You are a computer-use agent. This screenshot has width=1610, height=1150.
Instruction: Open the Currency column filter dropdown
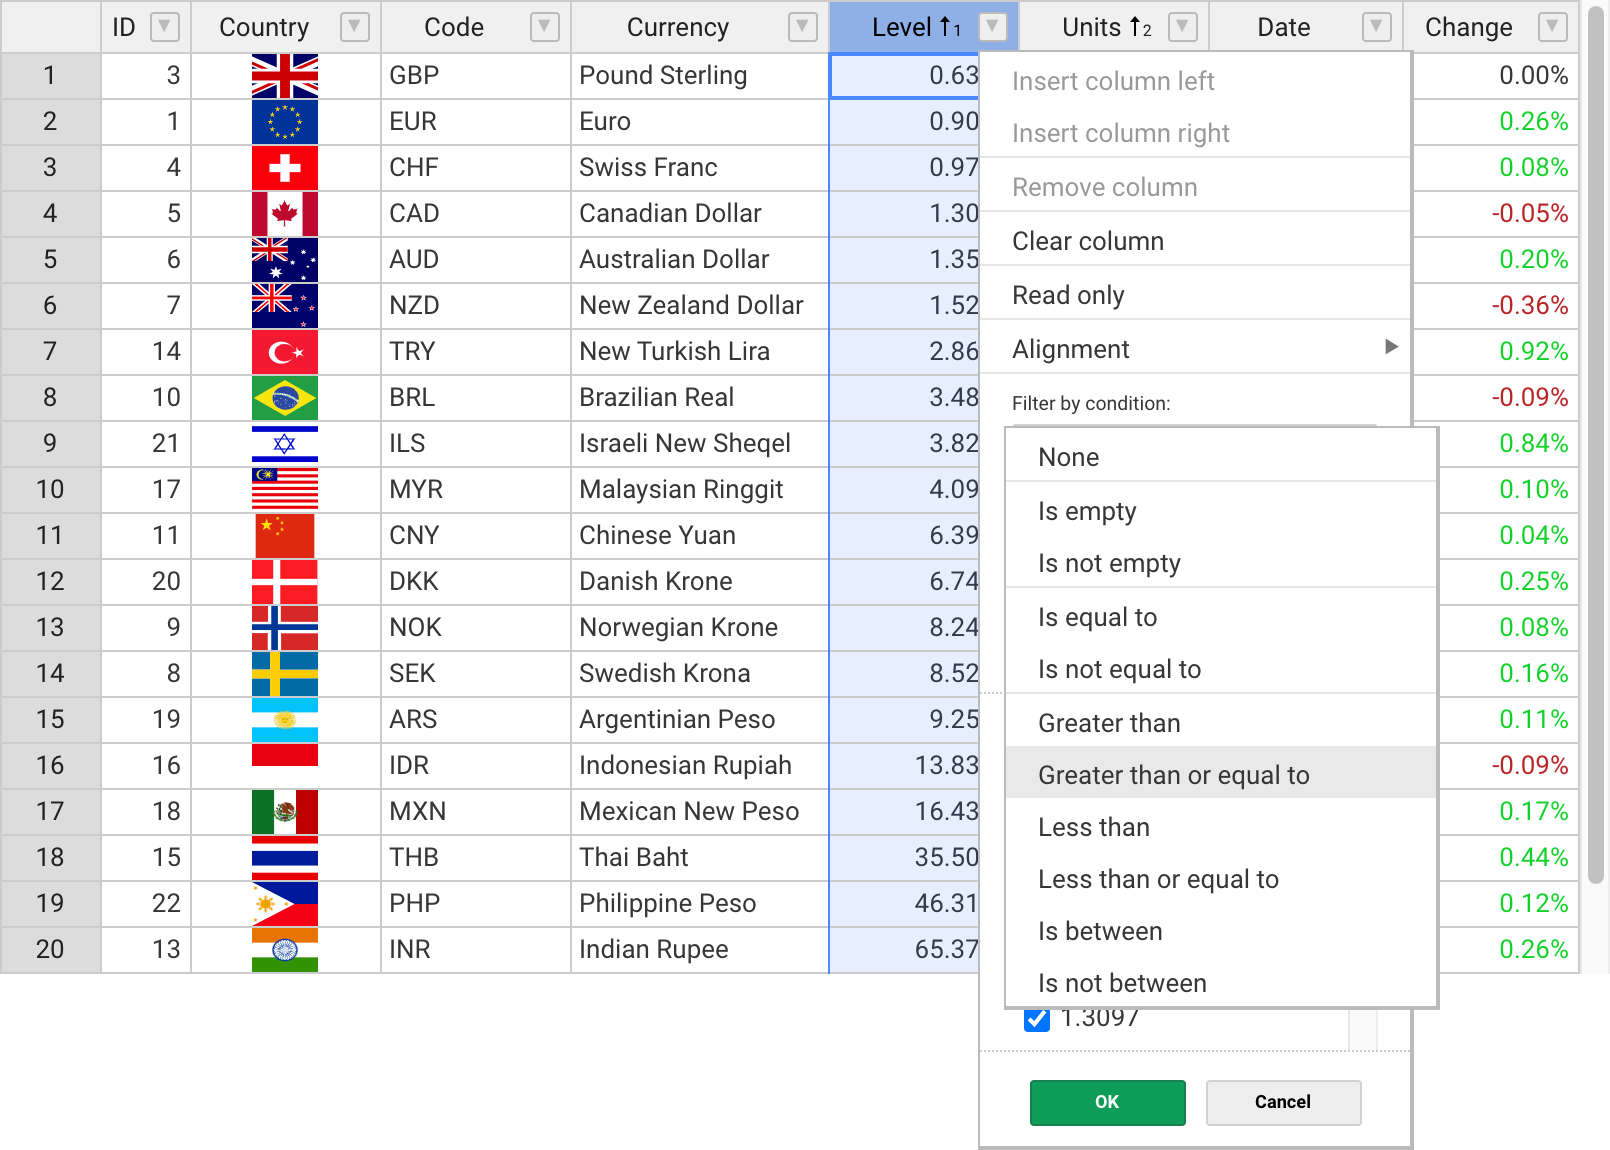click(802, 27)
